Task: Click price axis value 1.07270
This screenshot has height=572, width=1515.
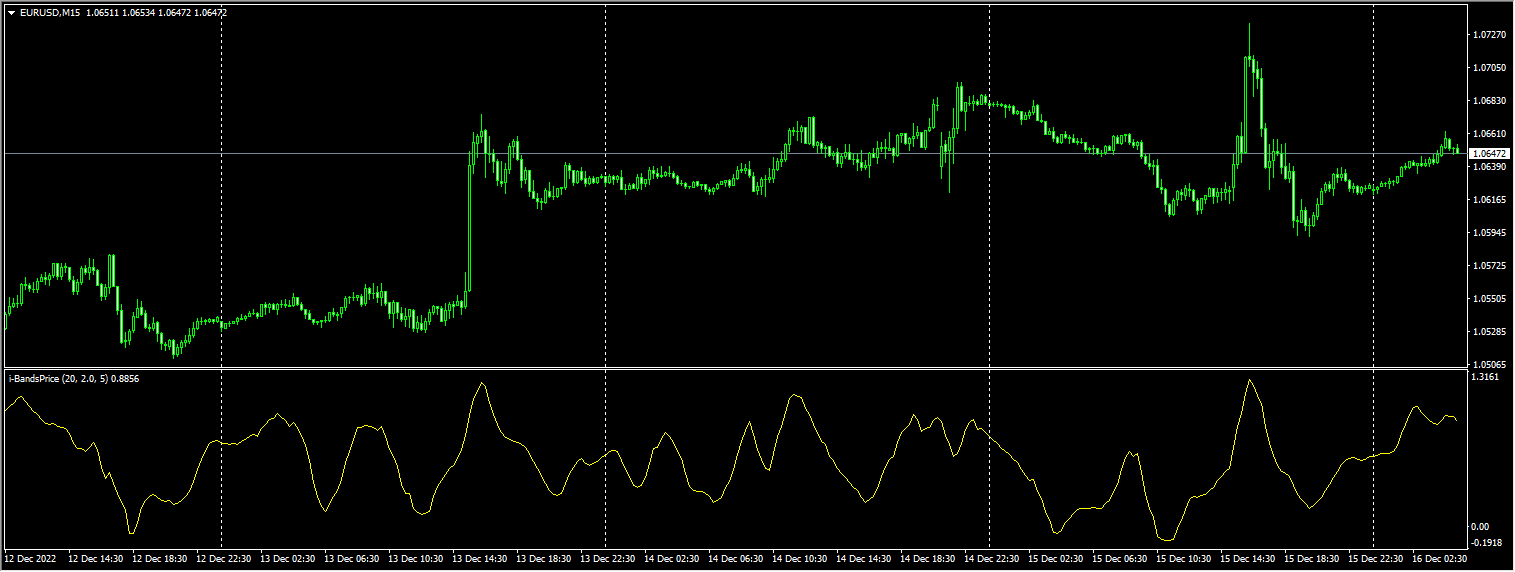Action: click(1490, 35)
